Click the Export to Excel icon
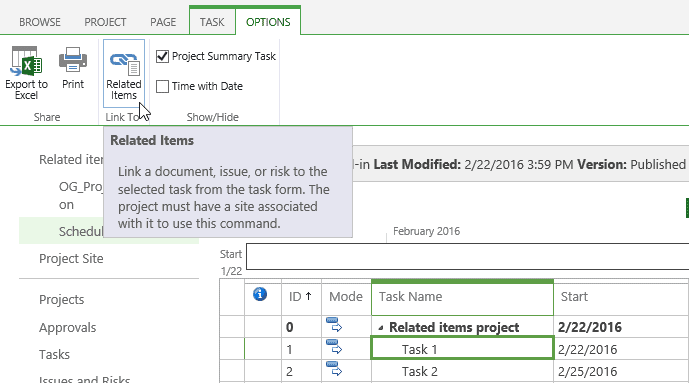689x383 pixels. coord(26,61)
